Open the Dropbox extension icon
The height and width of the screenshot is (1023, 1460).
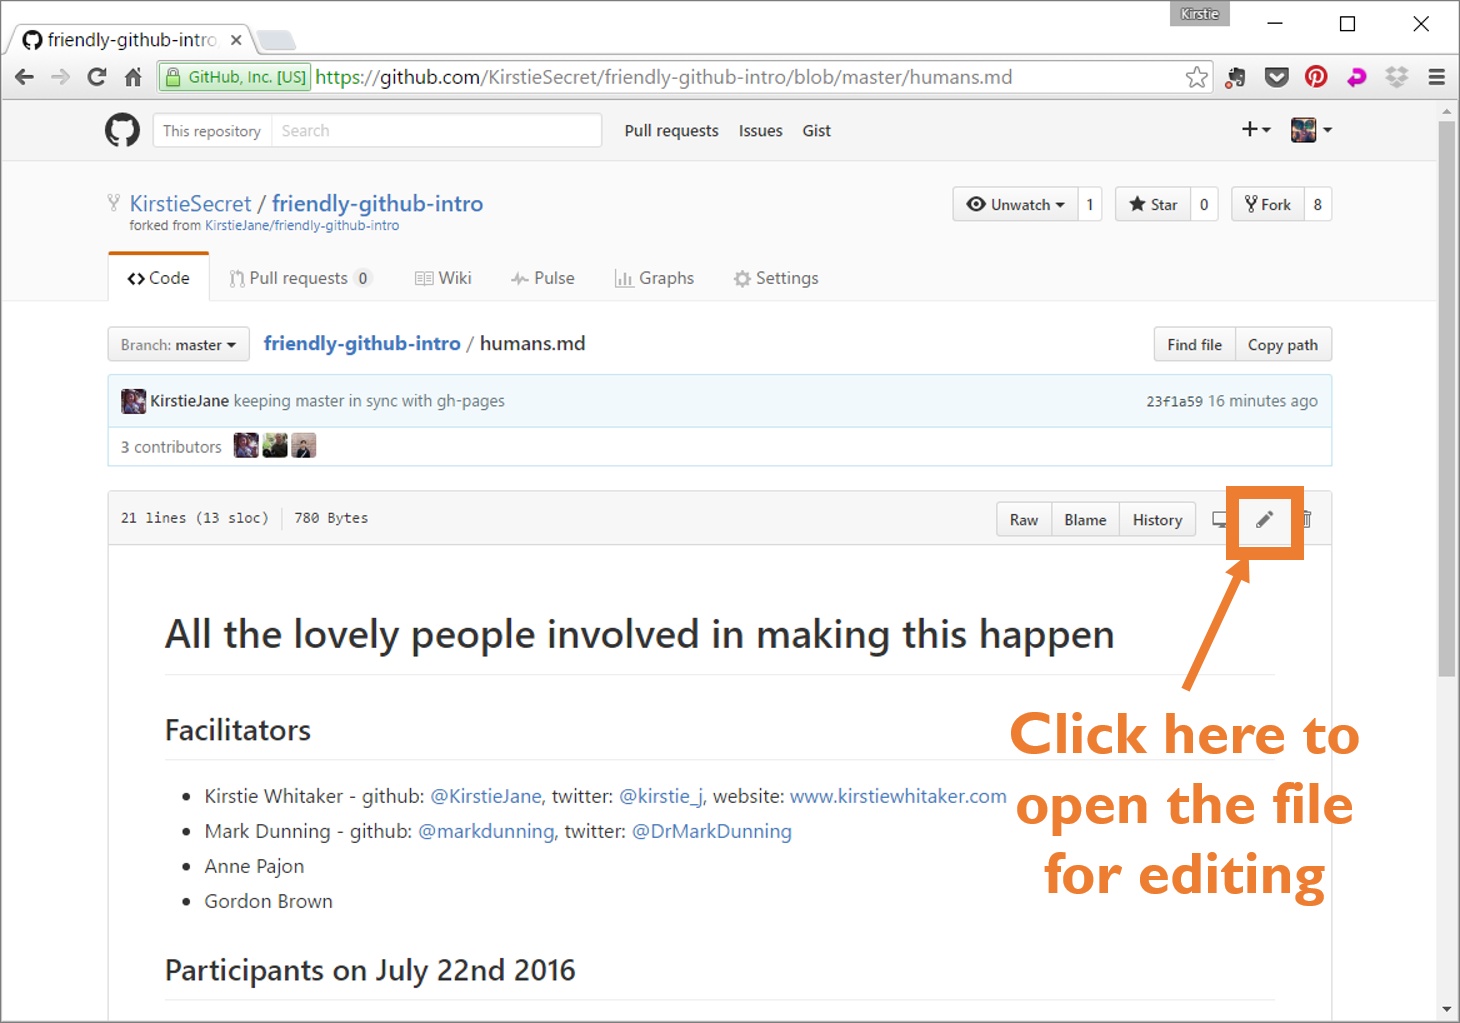[1397, 77]
